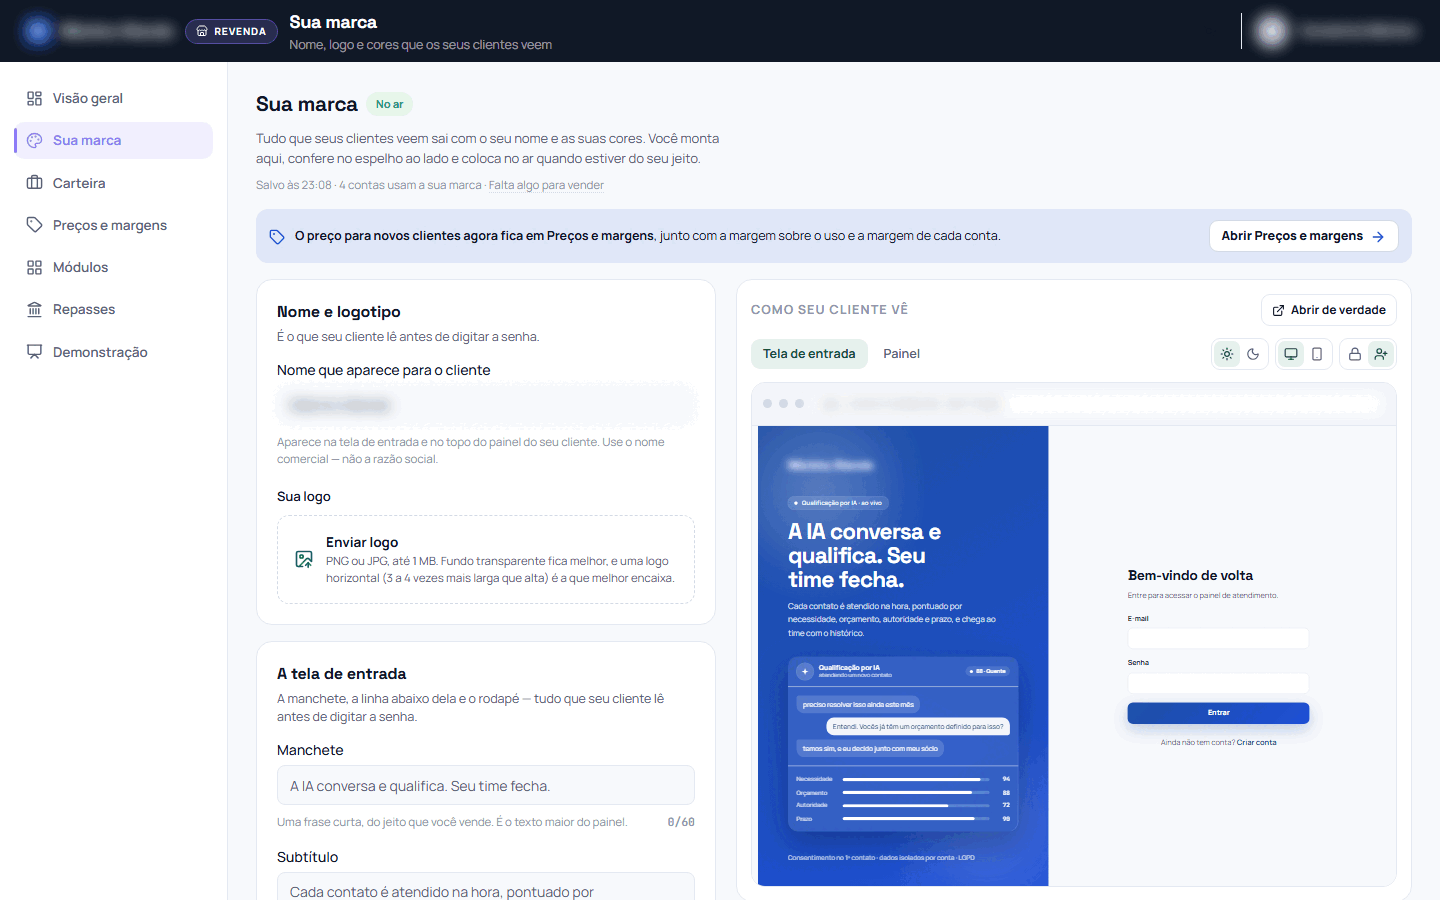1440x900 pixels.
Task: Click the padlock icon in preview toolbar
Action: click(x=1355, y=354)
